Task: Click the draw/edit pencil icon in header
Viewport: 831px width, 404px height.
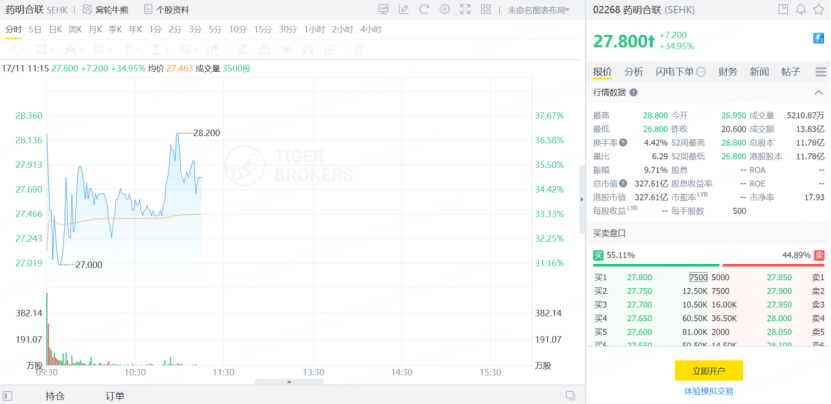Action: 403,9
